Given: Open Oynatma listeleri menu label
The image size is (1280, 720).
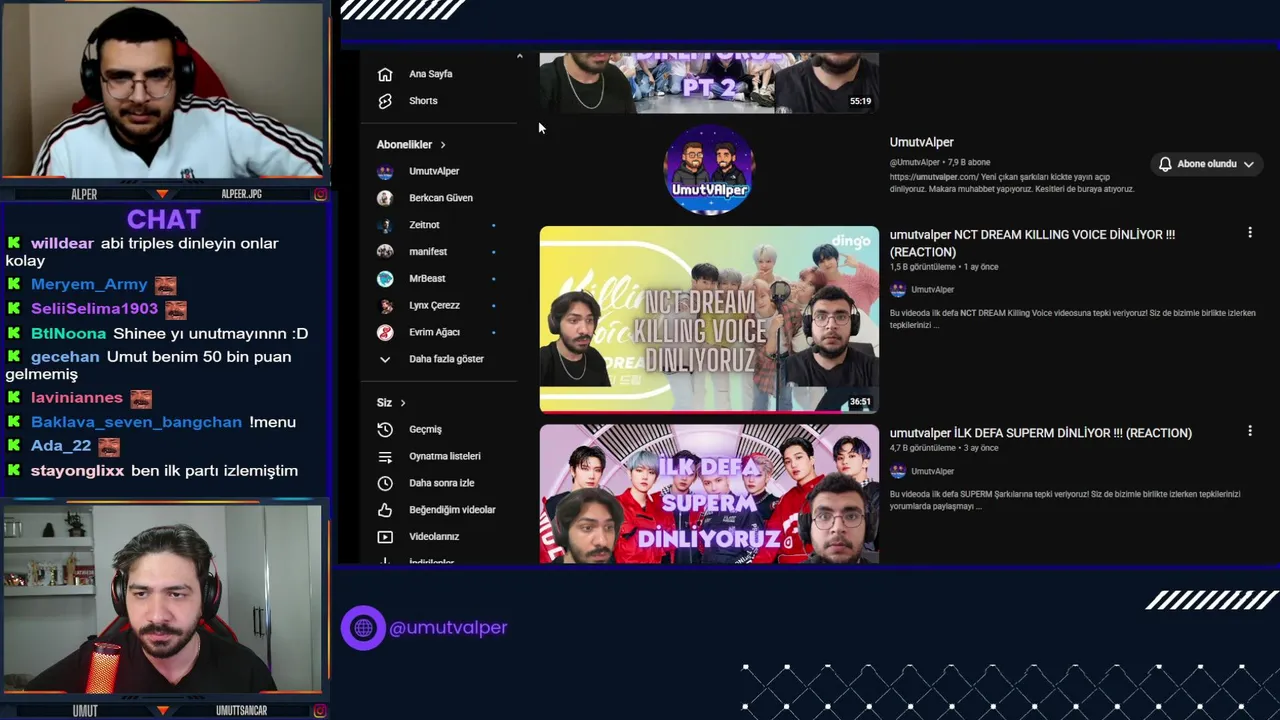Looking at the screenshot, I should pos(445,456).
